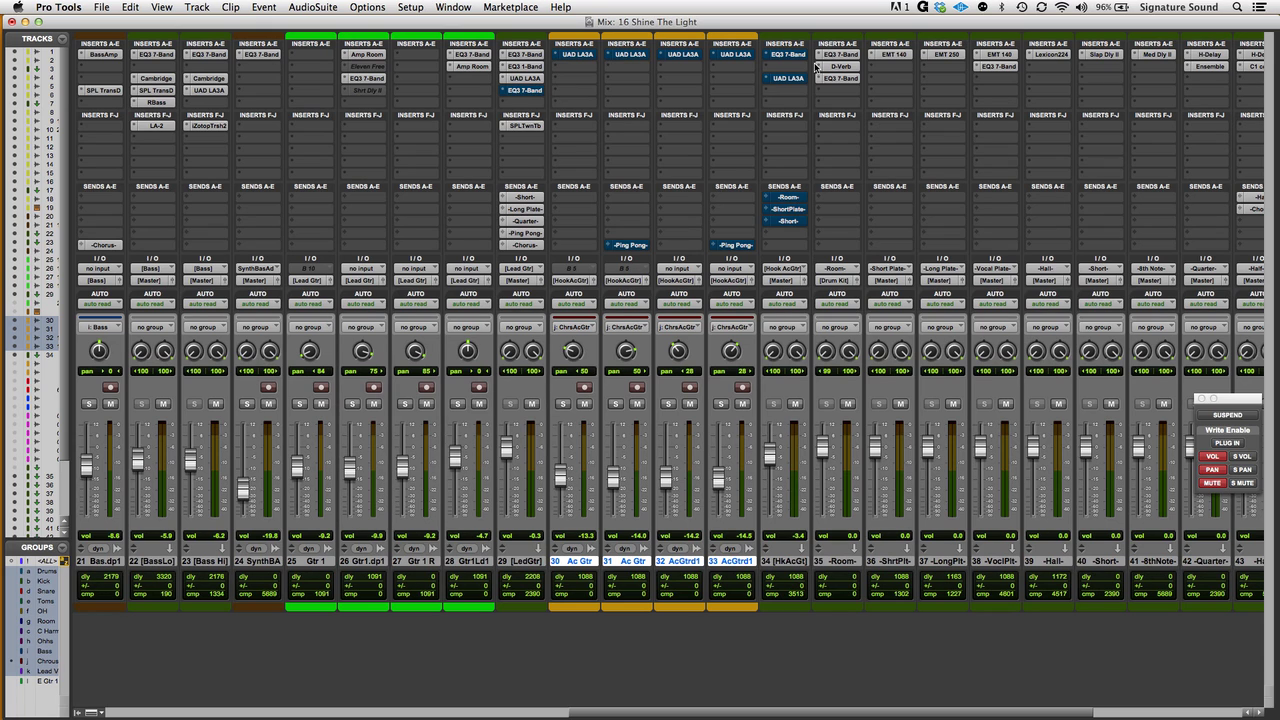Open the Marketplace menu
Viewport: 1280px width, 720px height.
click(510, 7)
